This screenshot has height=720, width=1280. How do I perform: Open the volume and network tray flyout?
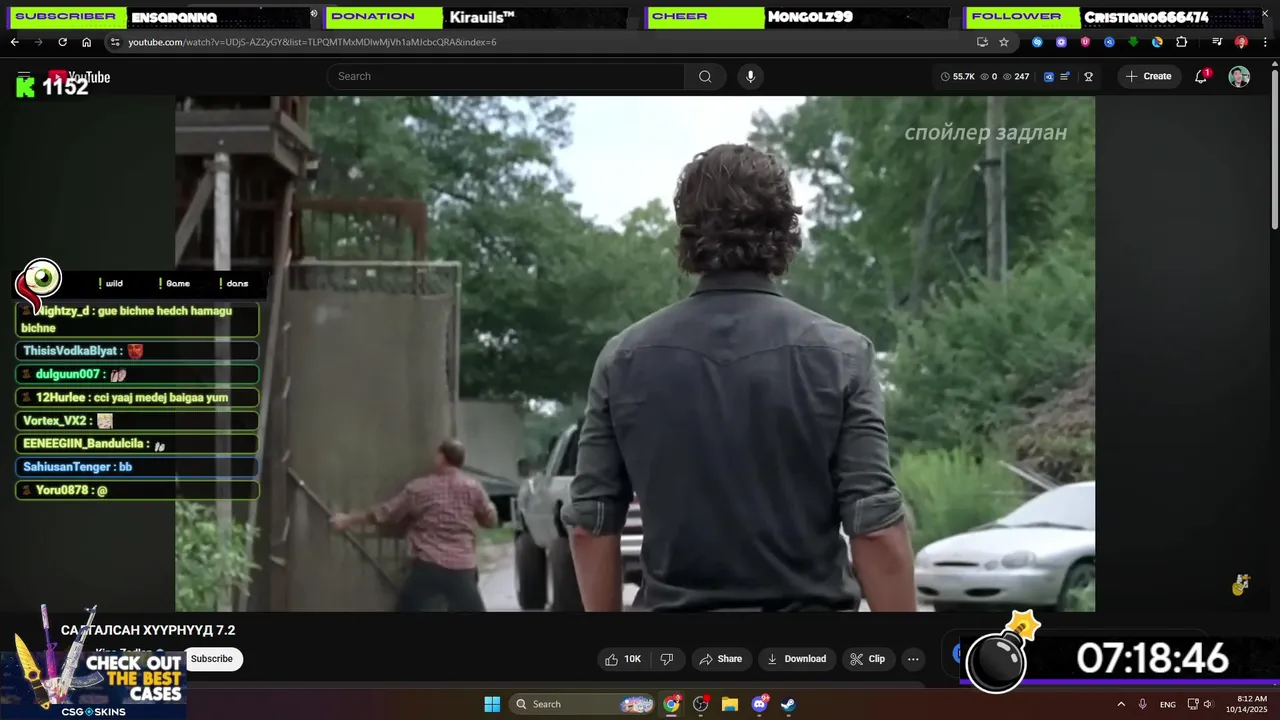[x=1200, y=704]
